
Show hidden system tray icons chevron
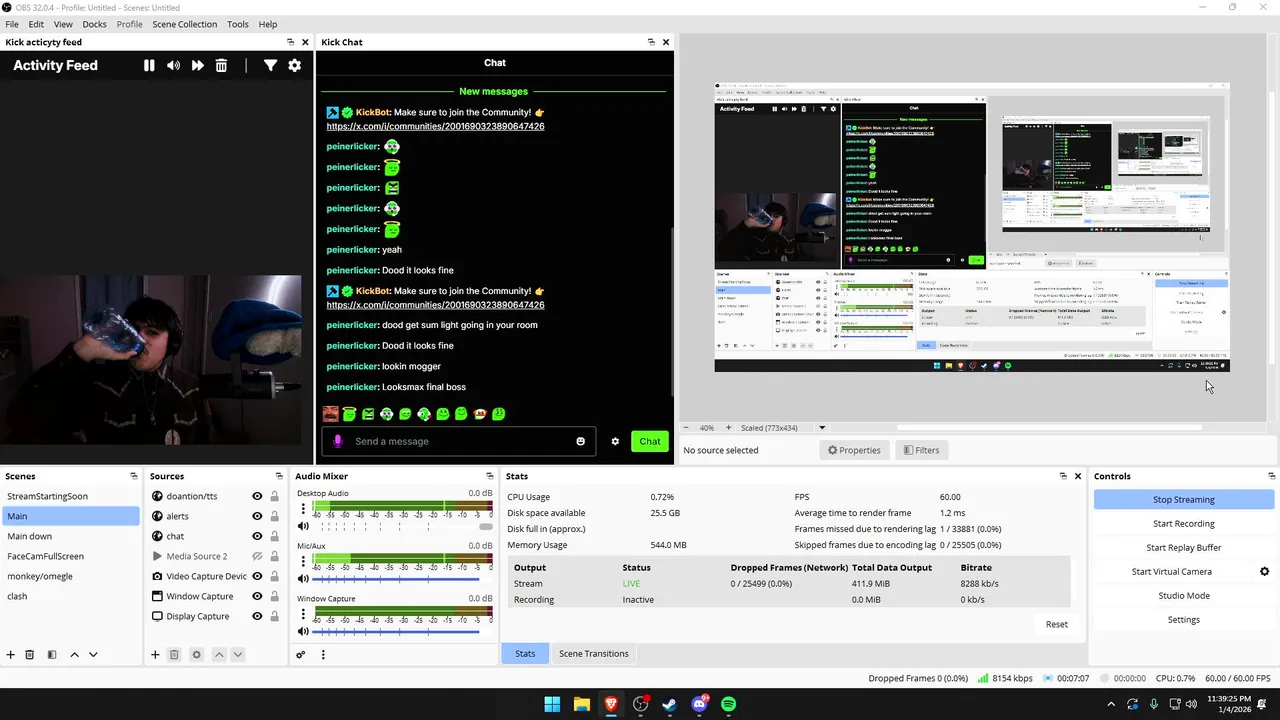point(1110,704)
